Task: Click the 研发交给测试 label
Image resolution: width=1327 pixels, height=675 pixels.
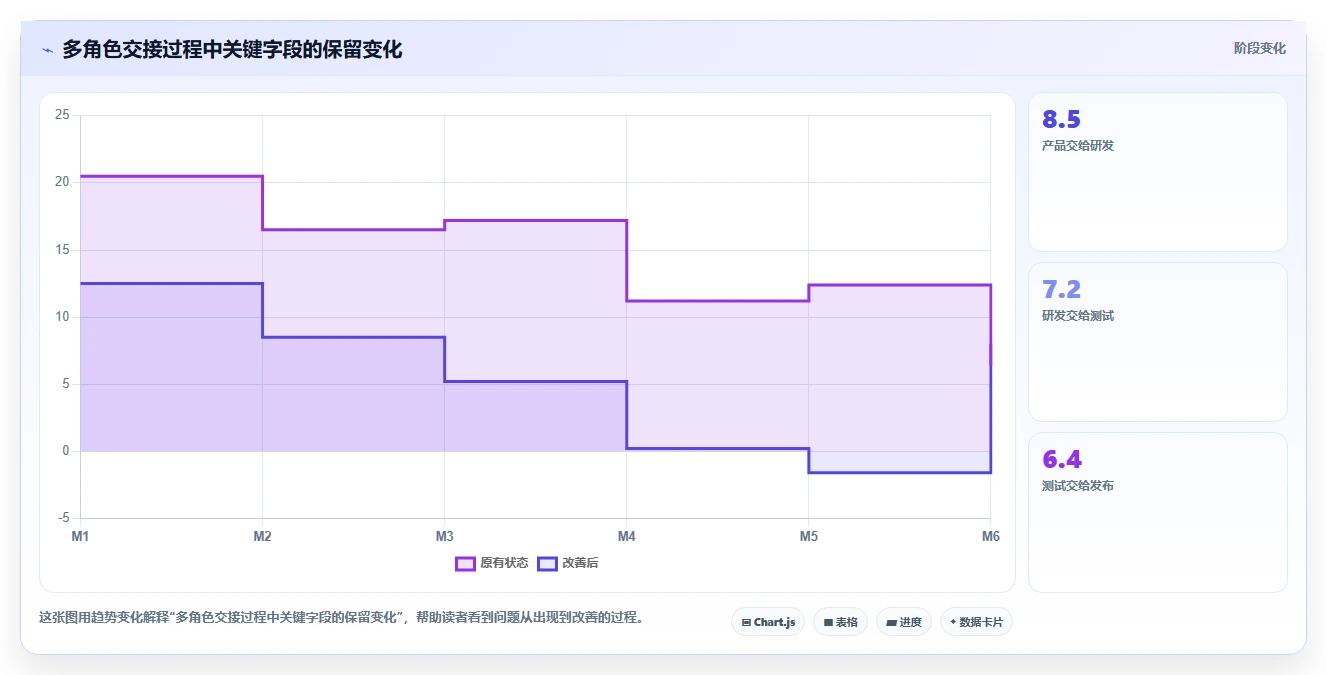Action: (x=1078, y=316)
